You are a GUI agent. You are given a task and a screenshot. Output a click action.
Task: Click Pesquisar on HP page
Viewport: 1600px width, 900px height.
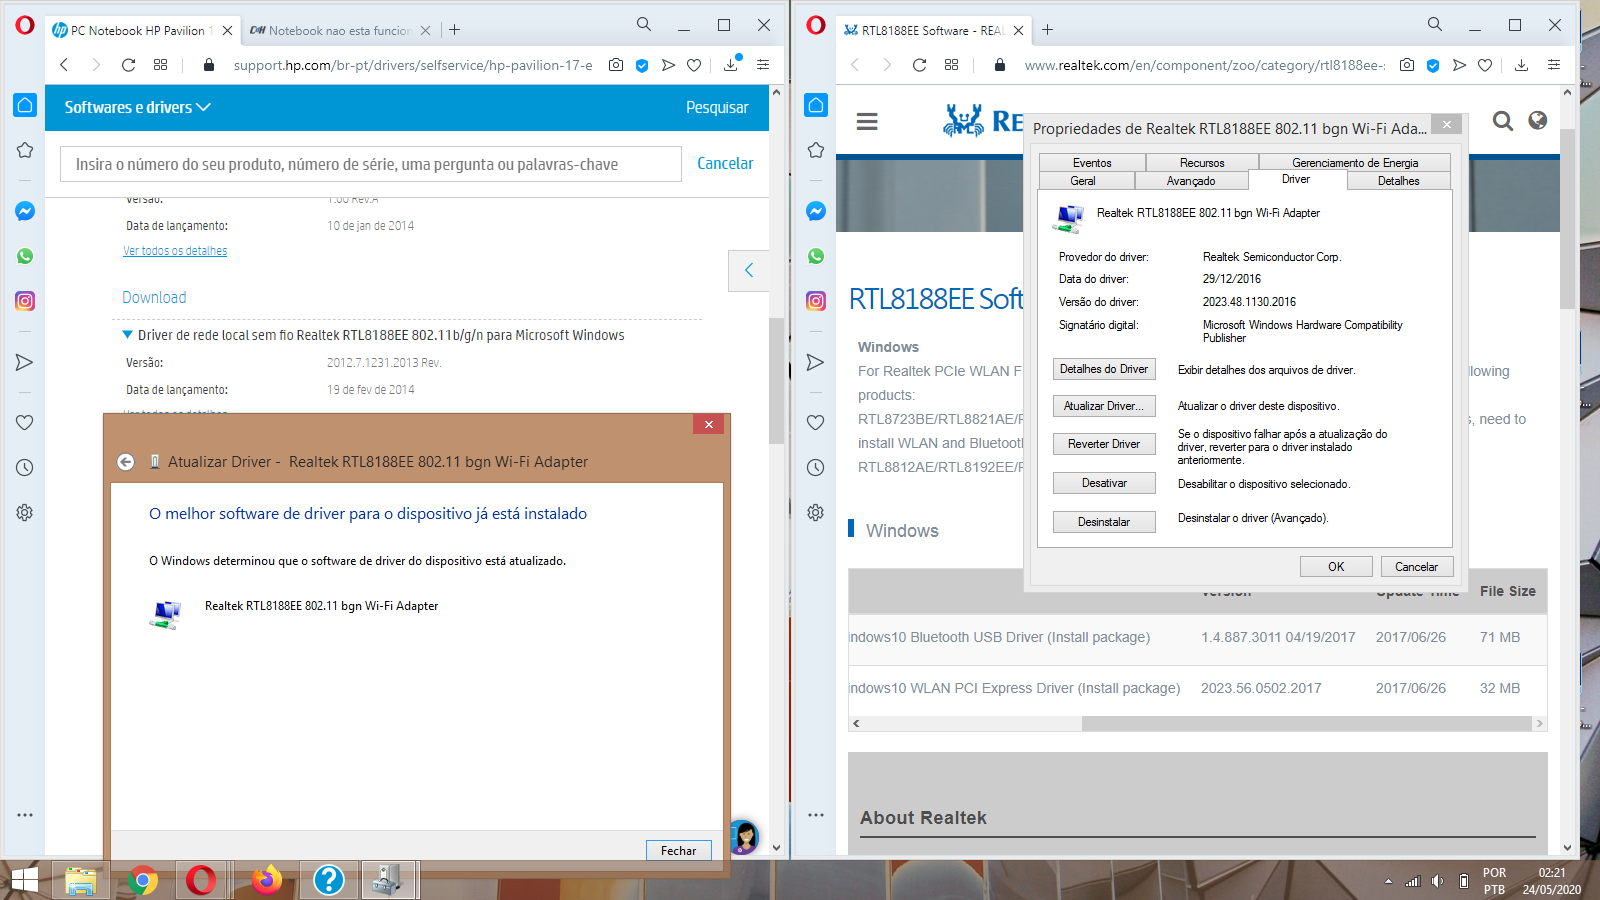pos(717,107)
